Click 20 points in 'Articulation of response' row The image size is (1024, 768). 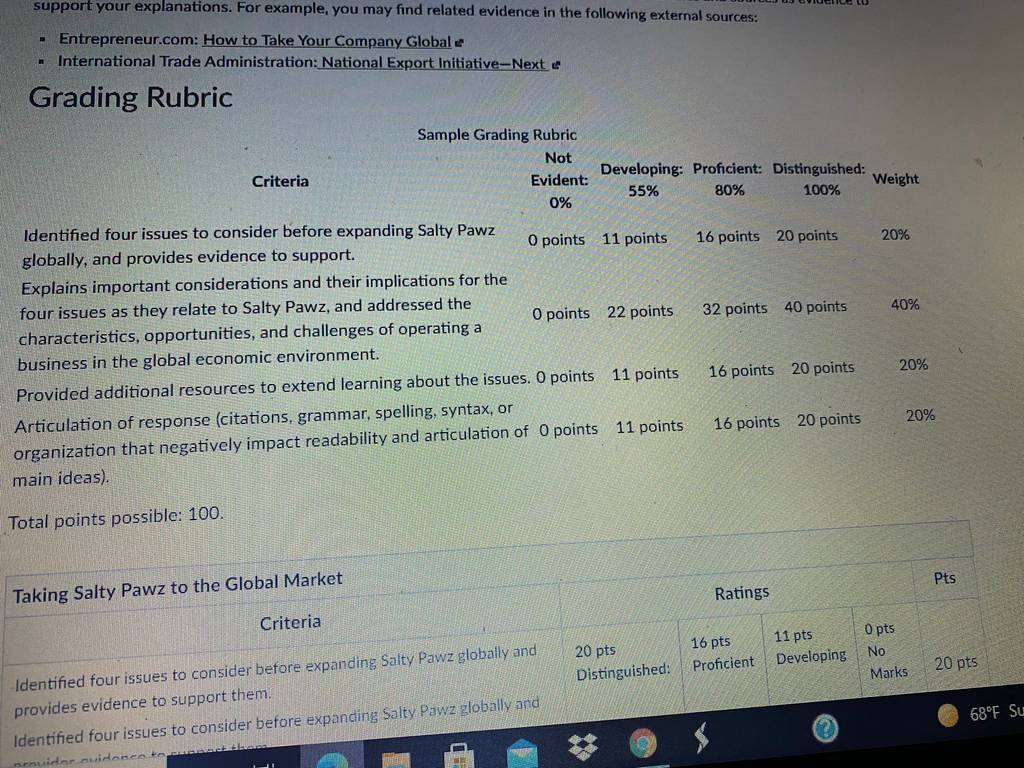click(829, 419)
